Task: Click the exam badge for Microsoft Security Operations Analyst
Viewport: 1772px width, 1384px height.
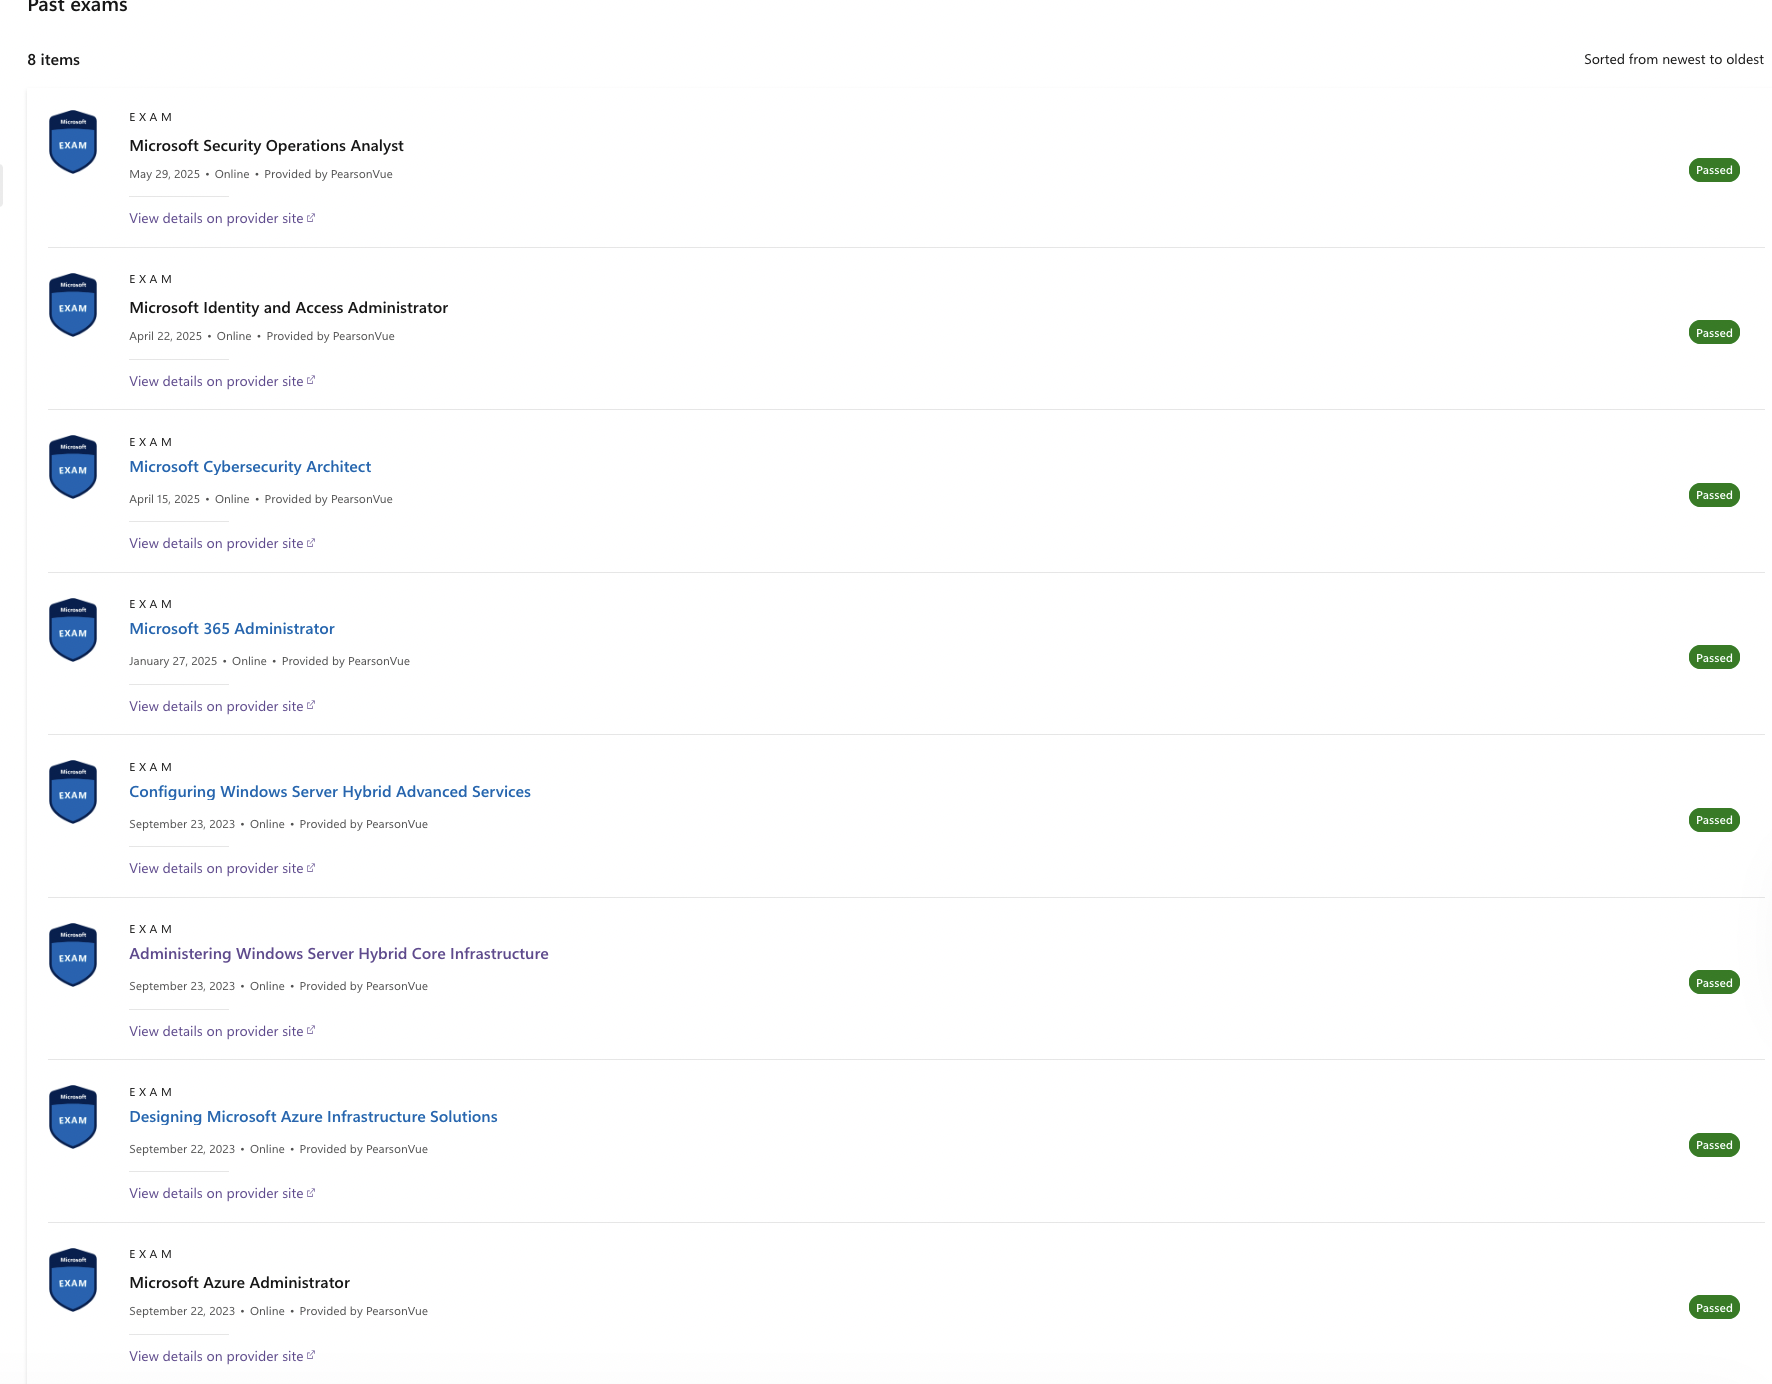Action: pos(73,142)
